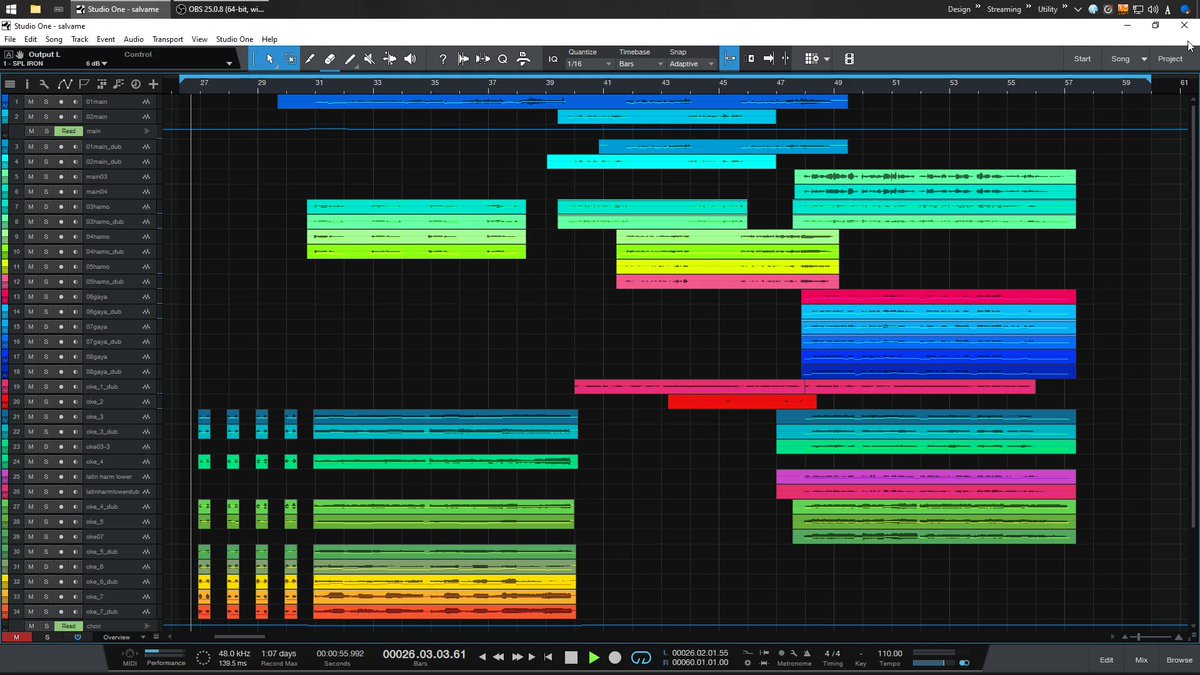Mute track 06gaya
The image size is (1200, 675).
(x=31, y=297)
